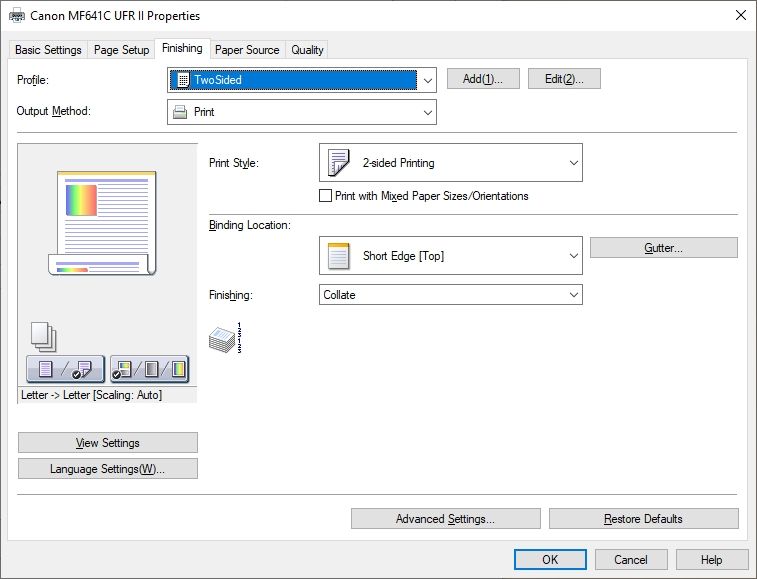Click the Short Edge binding icon
757x579 pixels.
tap(339, 256)
